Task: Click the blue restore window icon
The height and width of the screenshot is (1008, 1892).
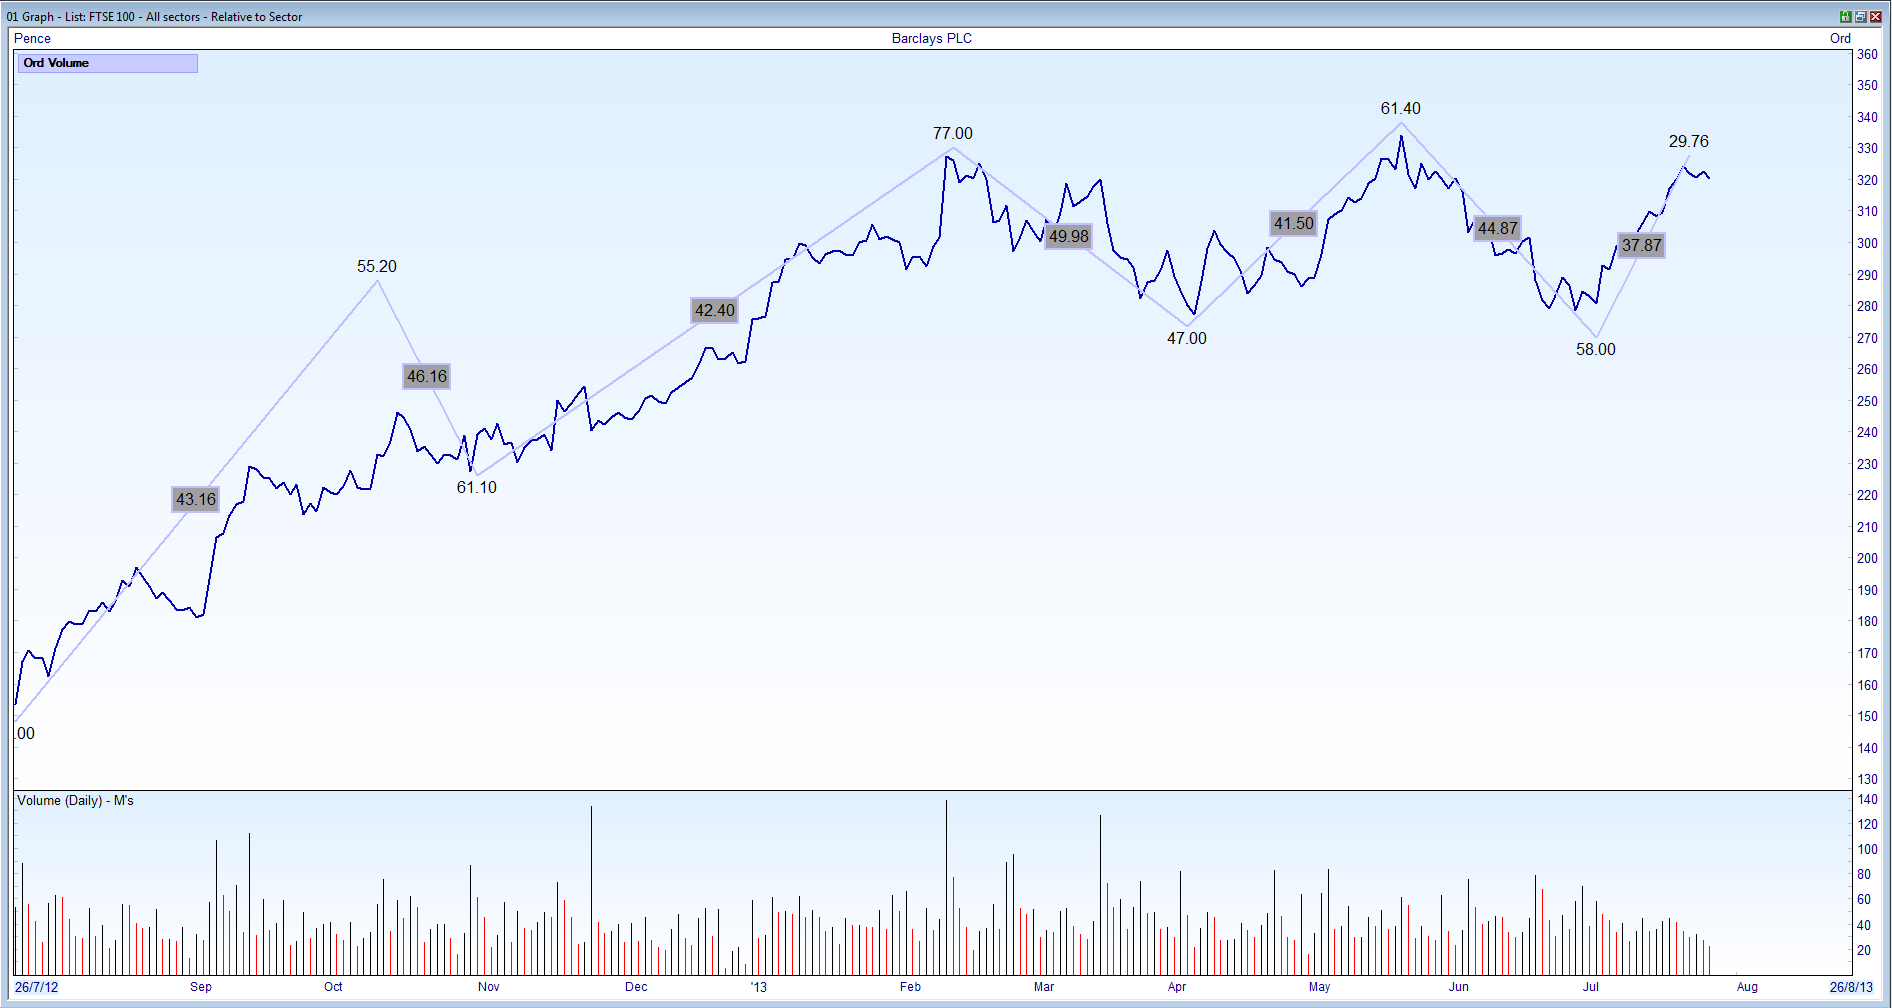Action: [1861, 16]
